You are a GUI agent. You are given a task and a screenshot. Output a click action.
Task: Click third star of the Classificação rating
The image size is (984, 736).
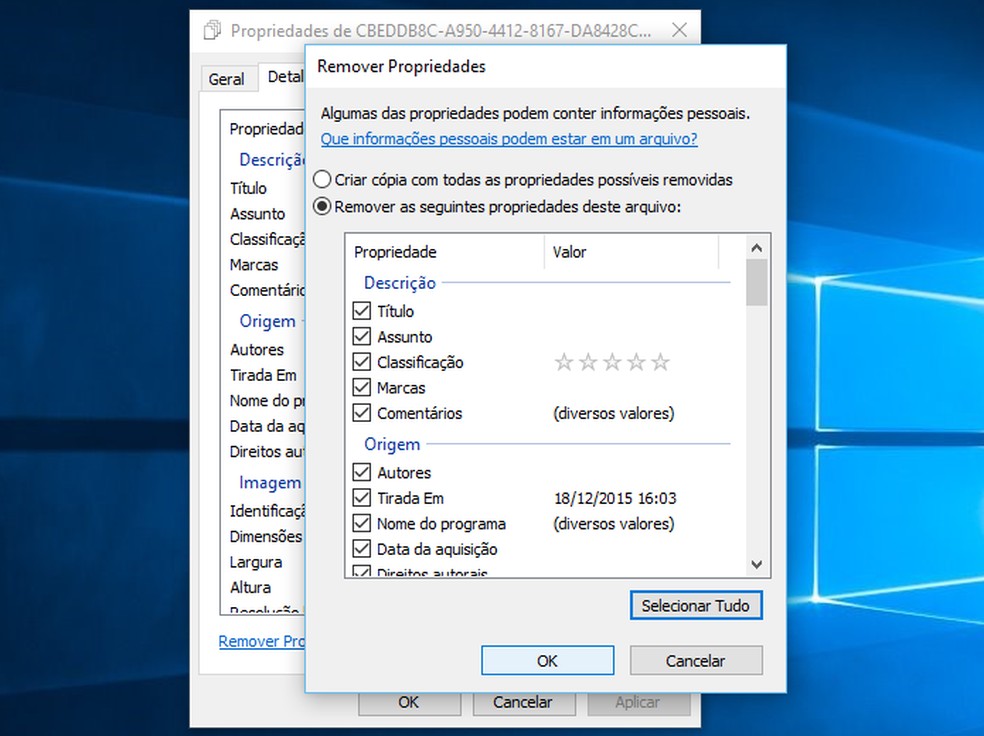[612, 362]
